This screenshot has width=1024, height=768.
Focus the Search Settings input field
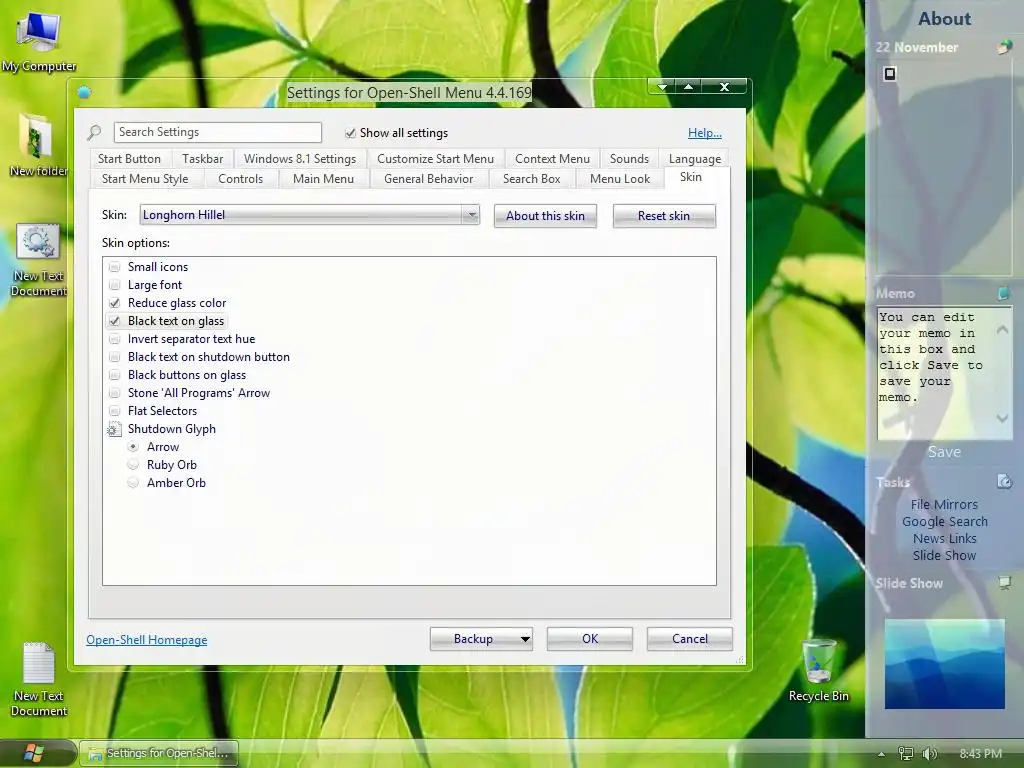[217, 132]
